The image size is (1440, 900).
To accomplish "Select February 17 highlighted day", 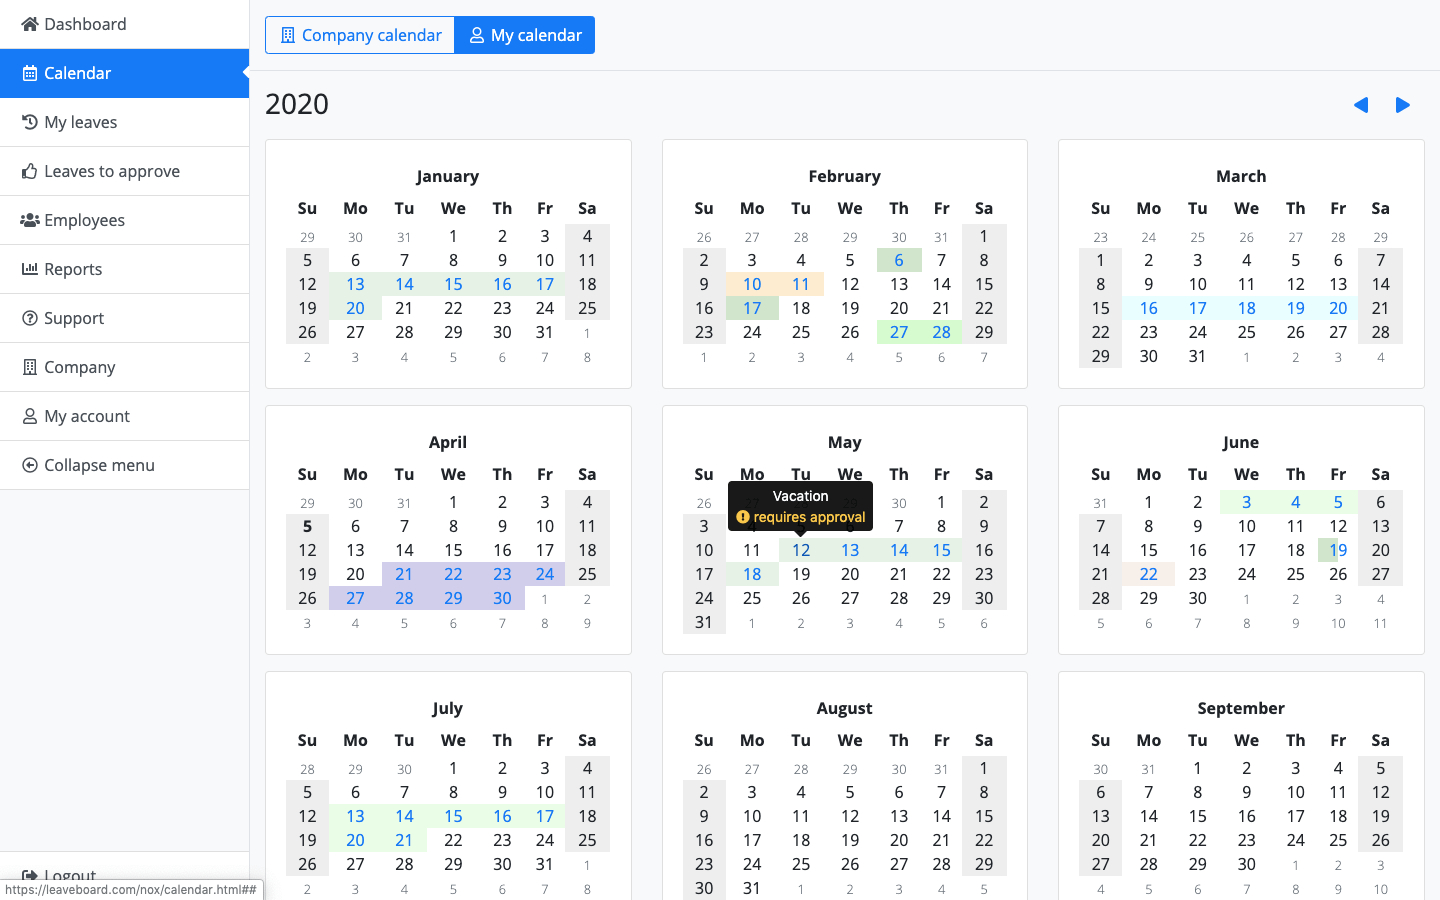I will [752, 308].
